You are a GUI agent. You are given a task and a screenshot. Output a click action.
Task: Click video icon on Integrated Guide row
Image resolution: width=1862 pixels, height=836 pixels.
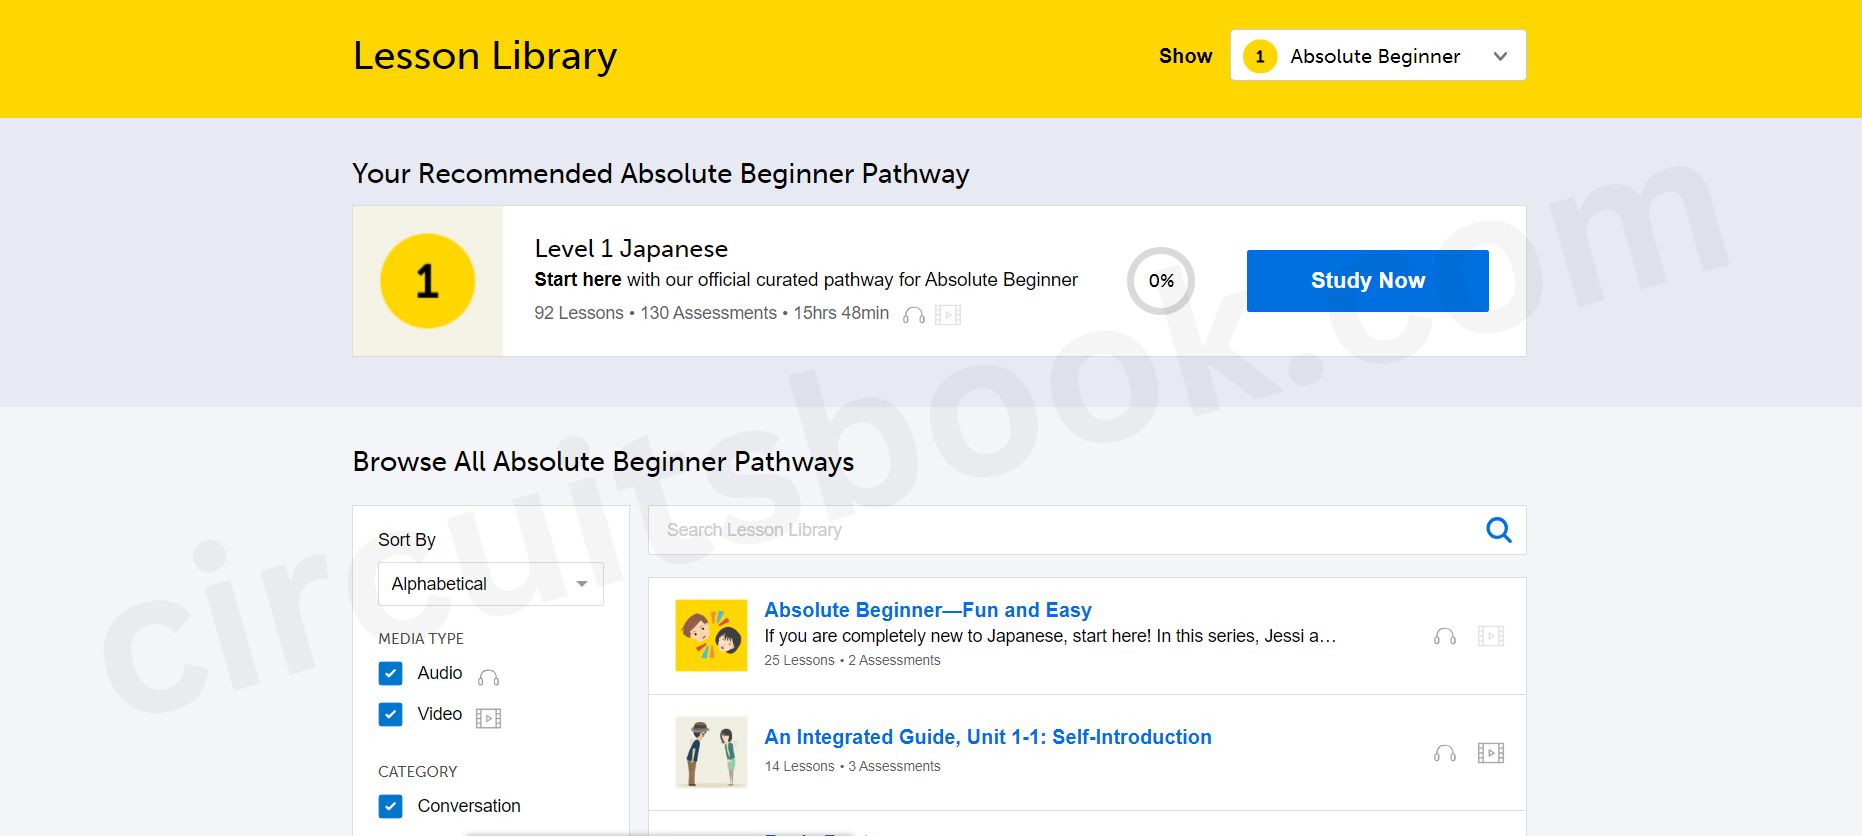[x=1490, y=753]
